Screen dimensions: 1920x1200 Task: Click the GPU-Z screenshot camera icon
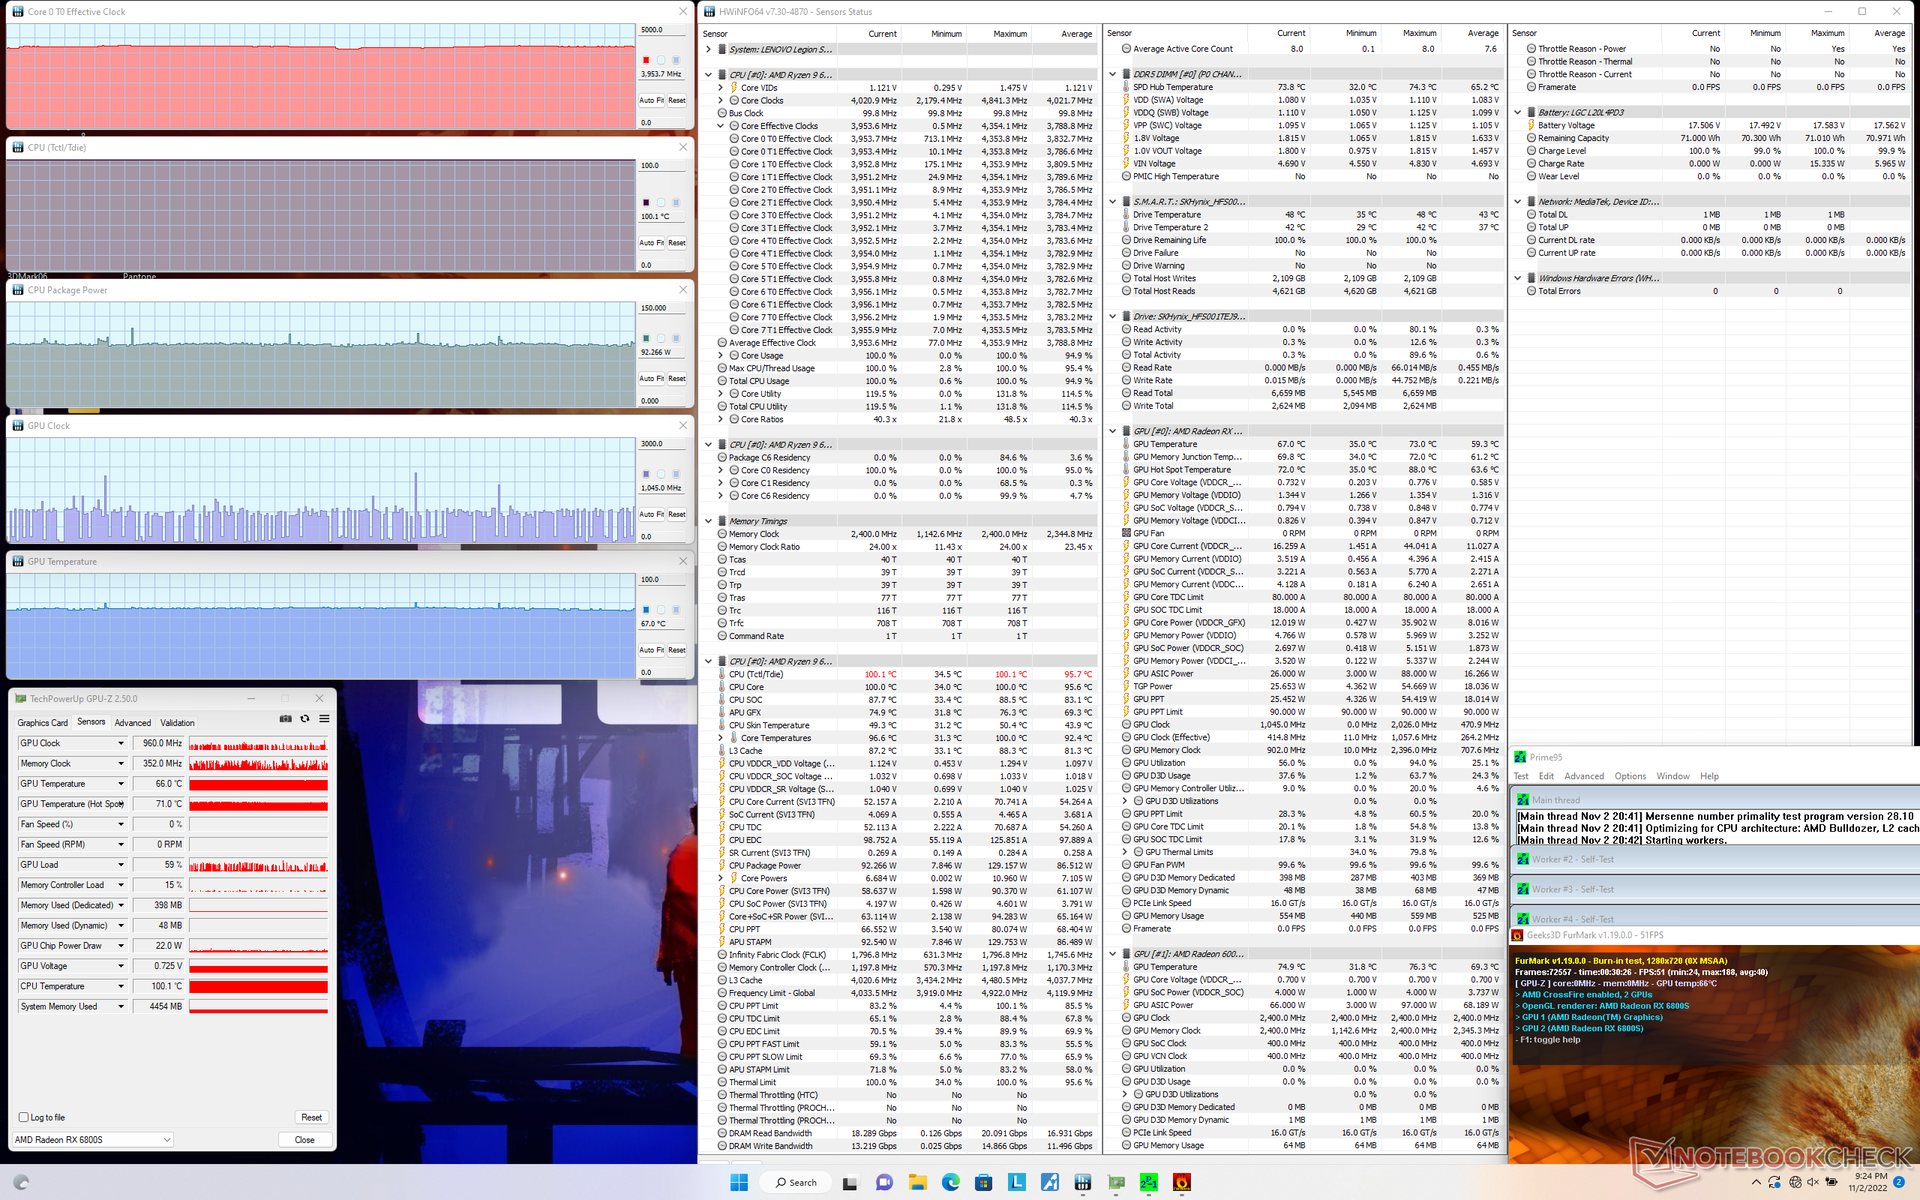(x=285, y=719)
